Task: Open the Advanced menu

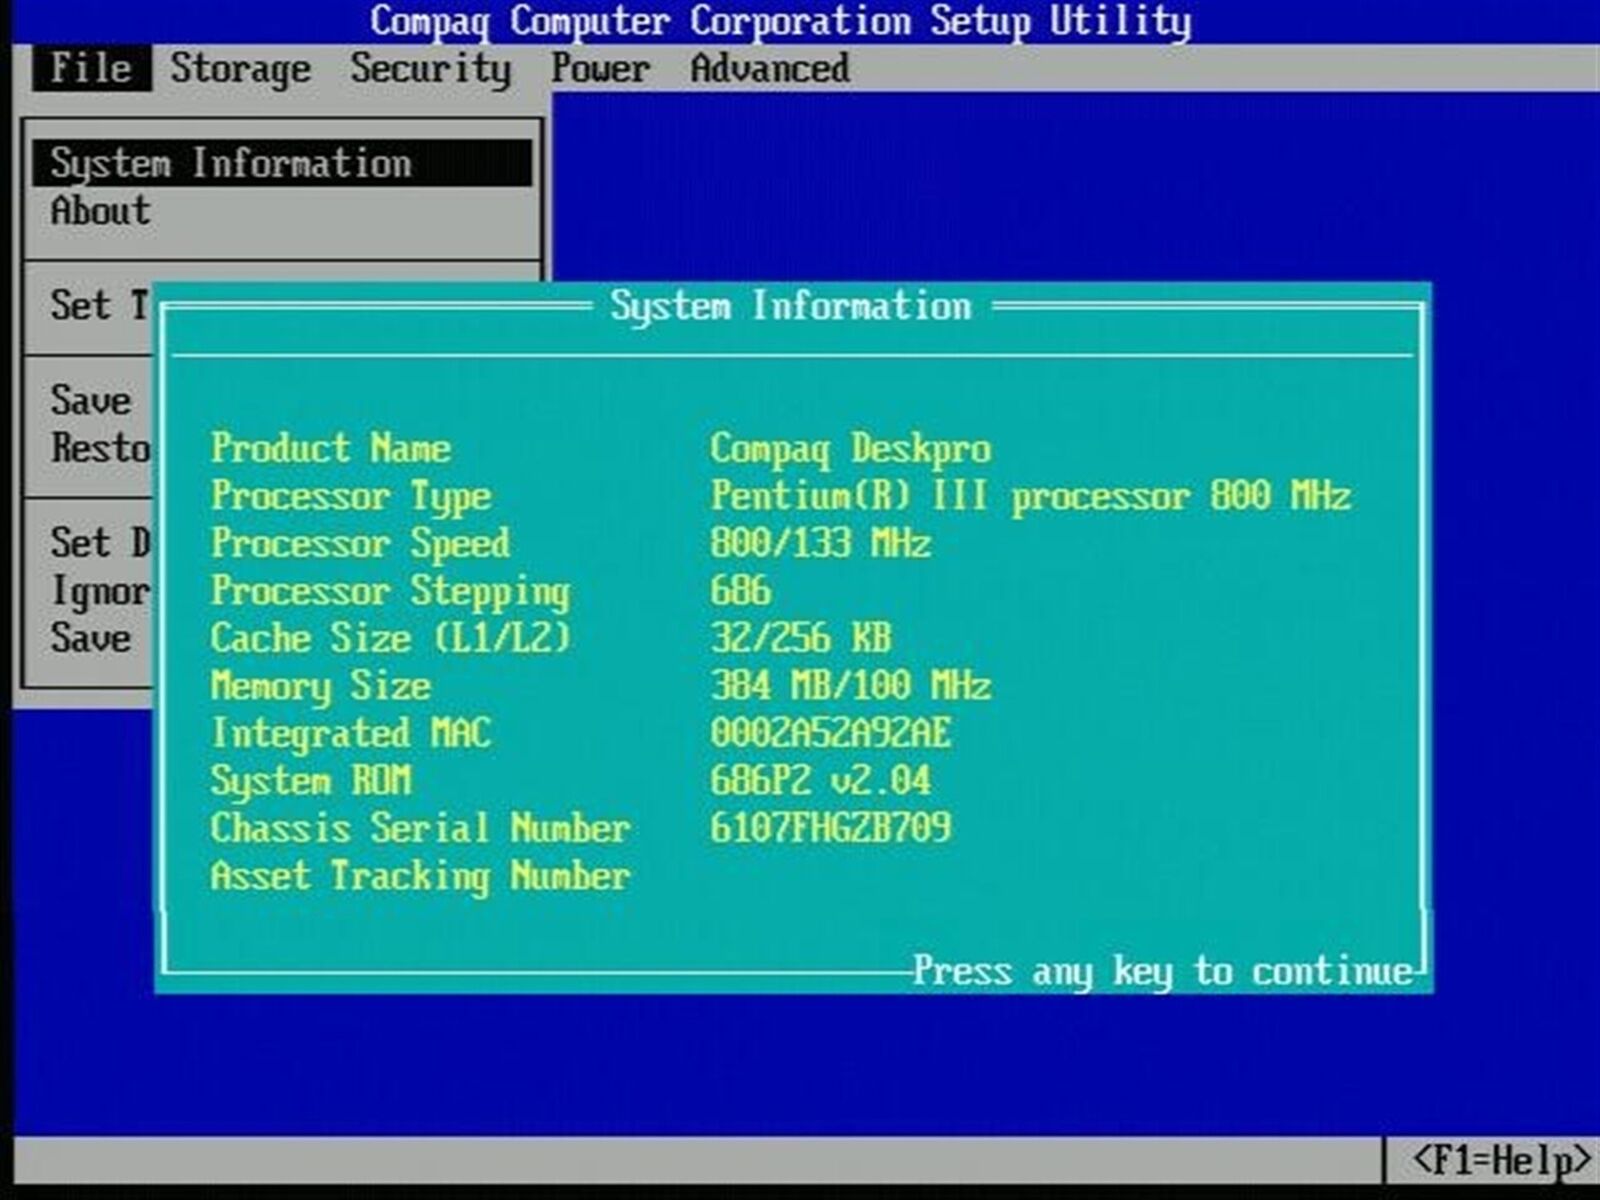Action: pos(770,68)
